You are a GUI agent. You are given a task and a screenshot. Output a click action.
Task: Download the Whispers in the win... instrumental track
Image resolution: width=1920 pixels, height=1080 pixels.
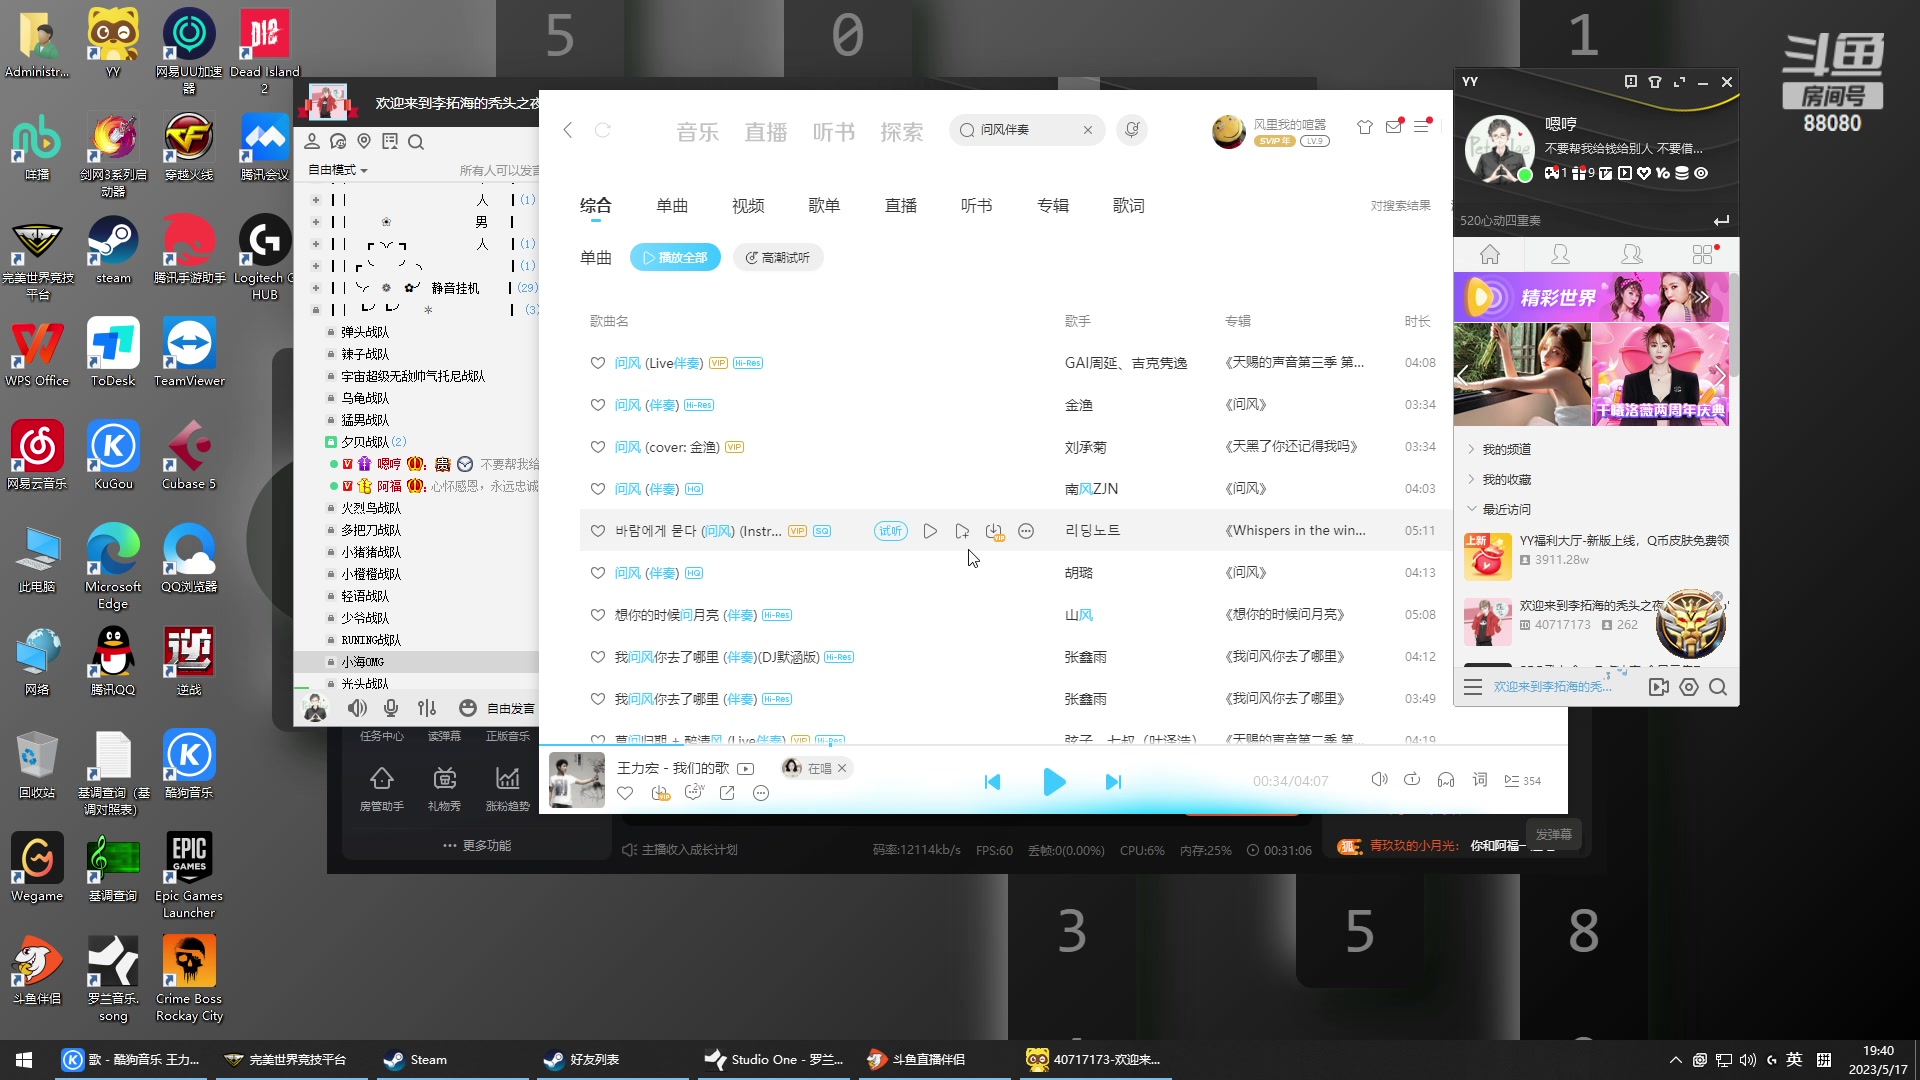pos(995,531)
